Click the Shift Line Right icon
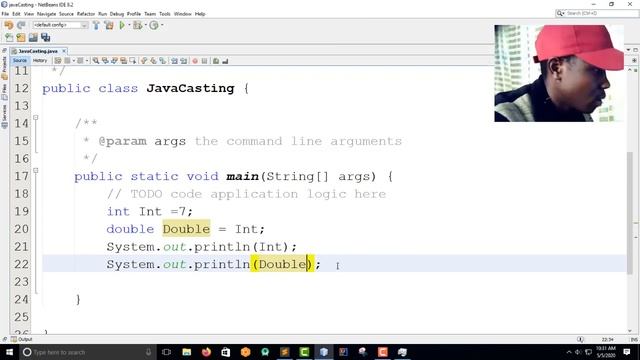640x360 pixels. (184, 61)
